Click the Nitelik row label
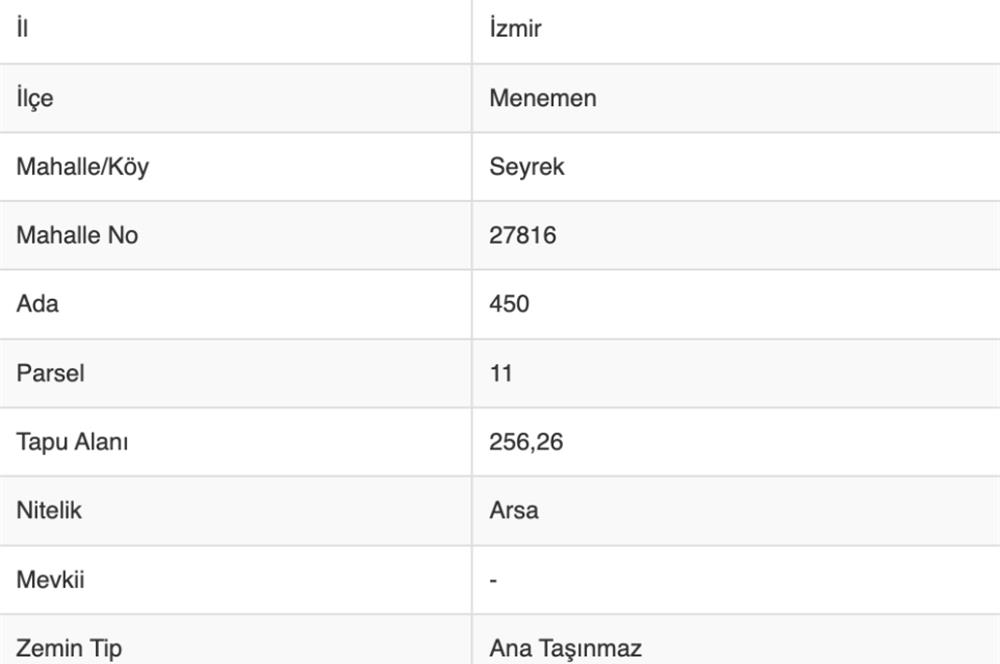The height and width of the screenshot is (664, 1000). pos(49,510)
